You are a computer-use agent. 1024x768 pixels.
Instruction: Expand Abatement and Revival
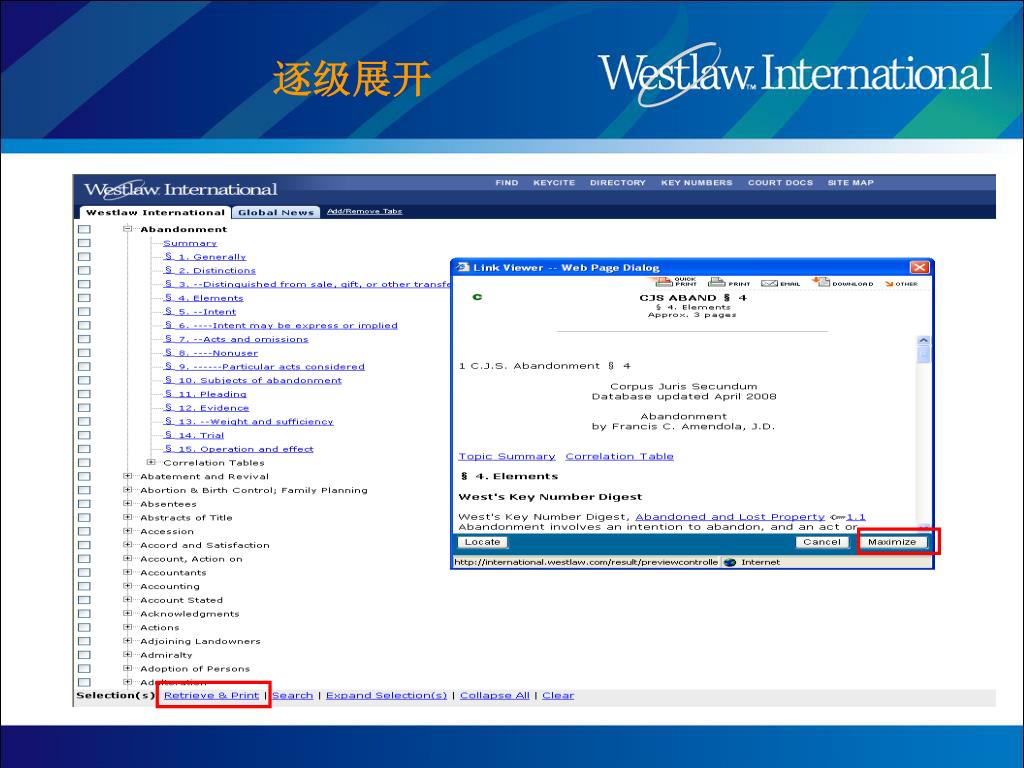click(x=128, y=476)
